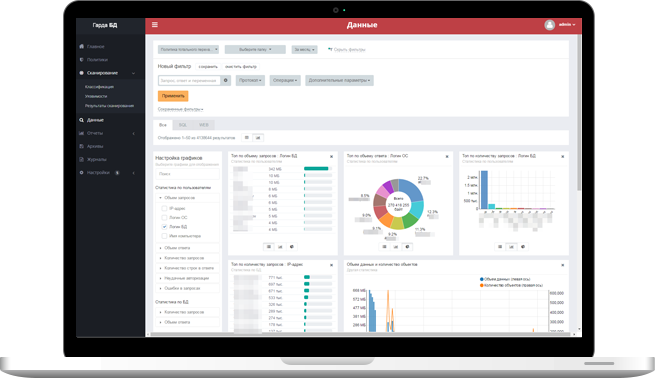Select list view in Топ по объему ответа widget
655x378 pixels.
pos(385,247)
